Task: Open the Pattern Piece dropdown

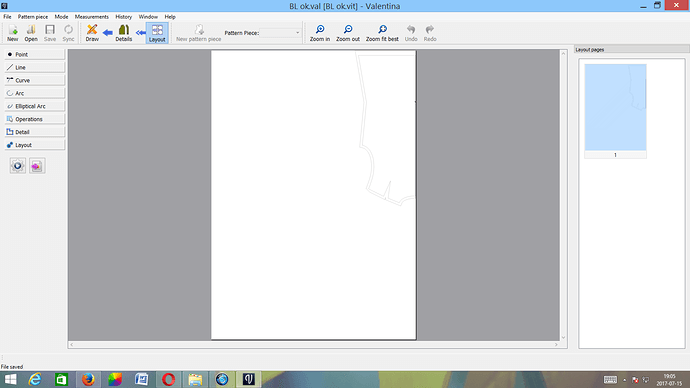Action: point(280,33)
